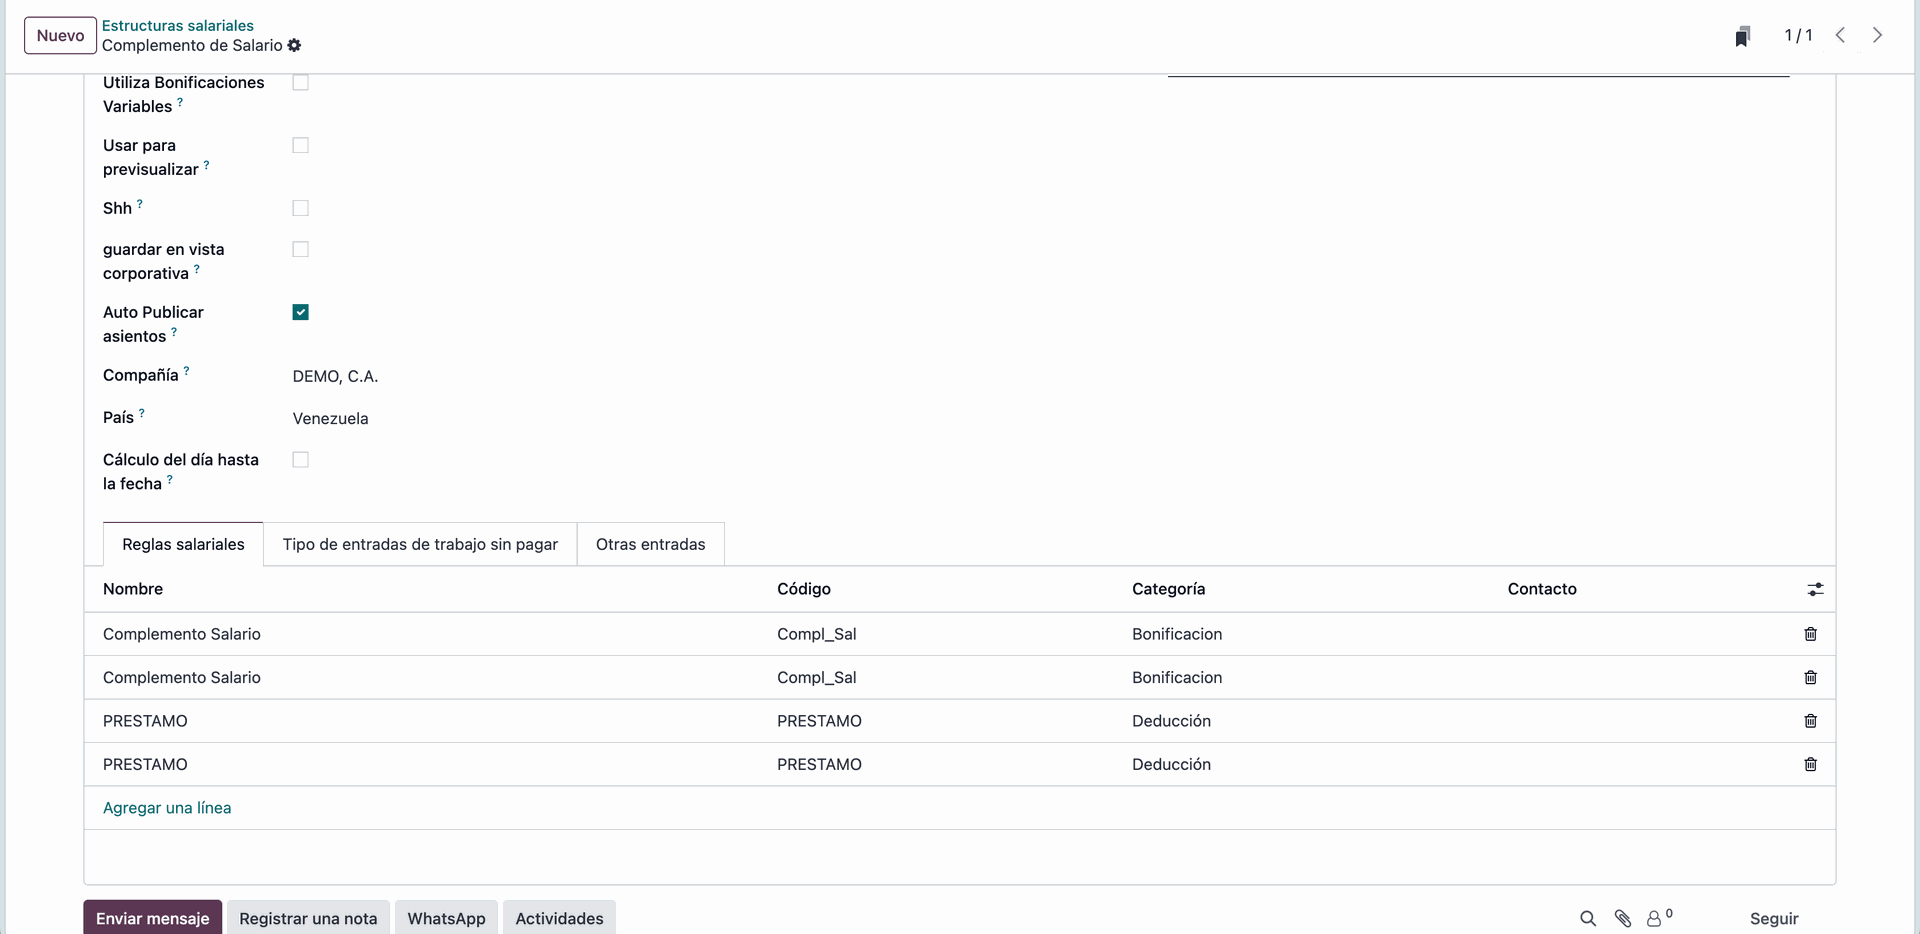Uncheck Auto Publicar asientos checkbox

[x=300, y=312]
